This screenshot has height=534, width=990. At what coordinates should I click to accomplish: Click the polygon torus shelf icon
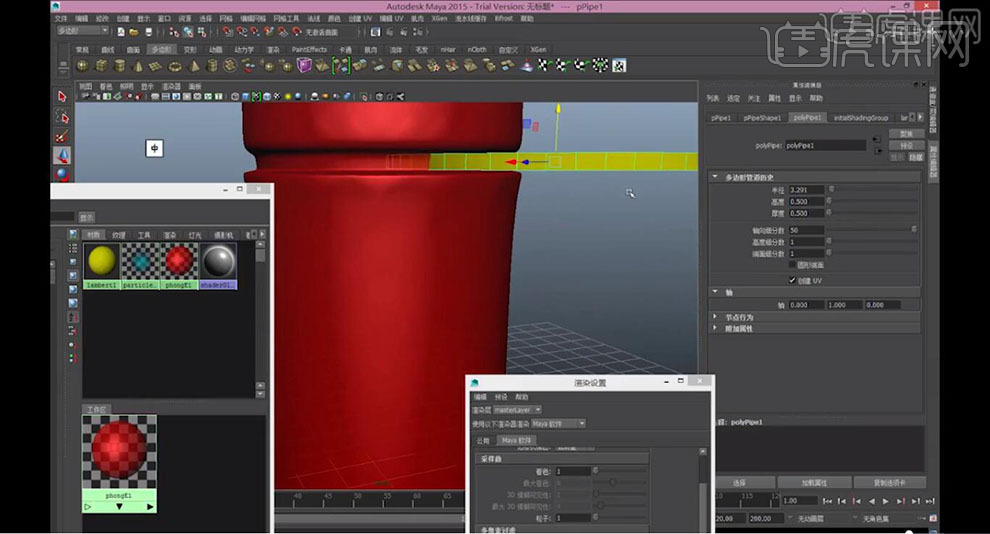pyautogui.click(x=175, y=65)
